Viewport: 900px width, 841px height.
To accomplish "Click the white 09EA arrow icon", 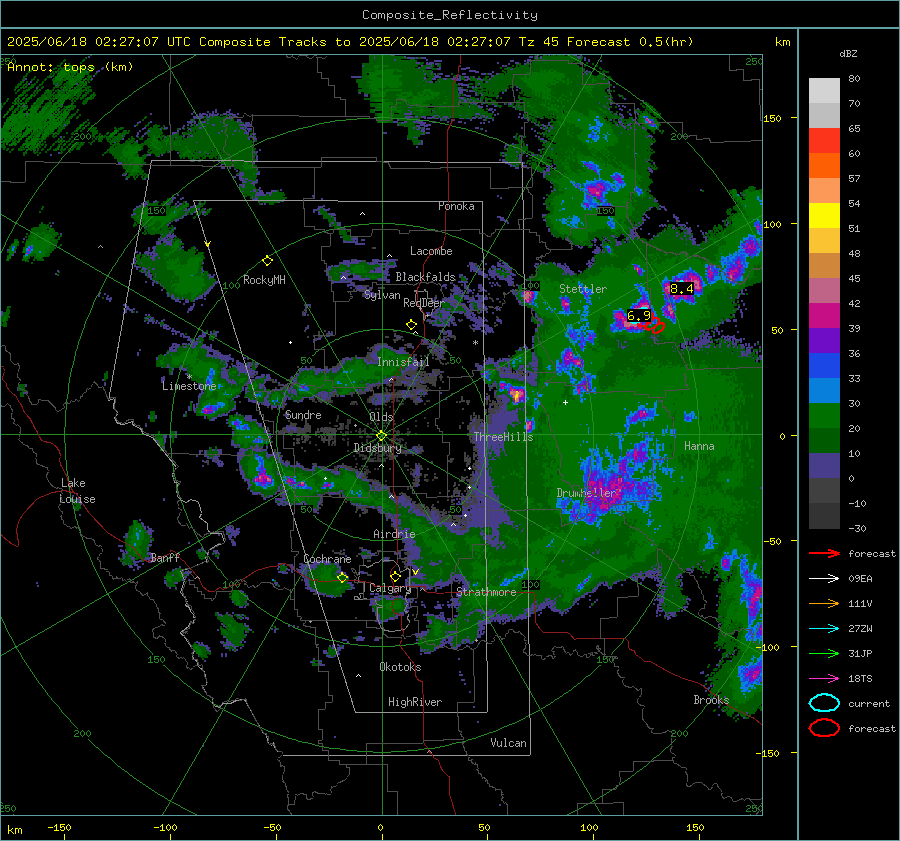I will click(x=824, y=579).
